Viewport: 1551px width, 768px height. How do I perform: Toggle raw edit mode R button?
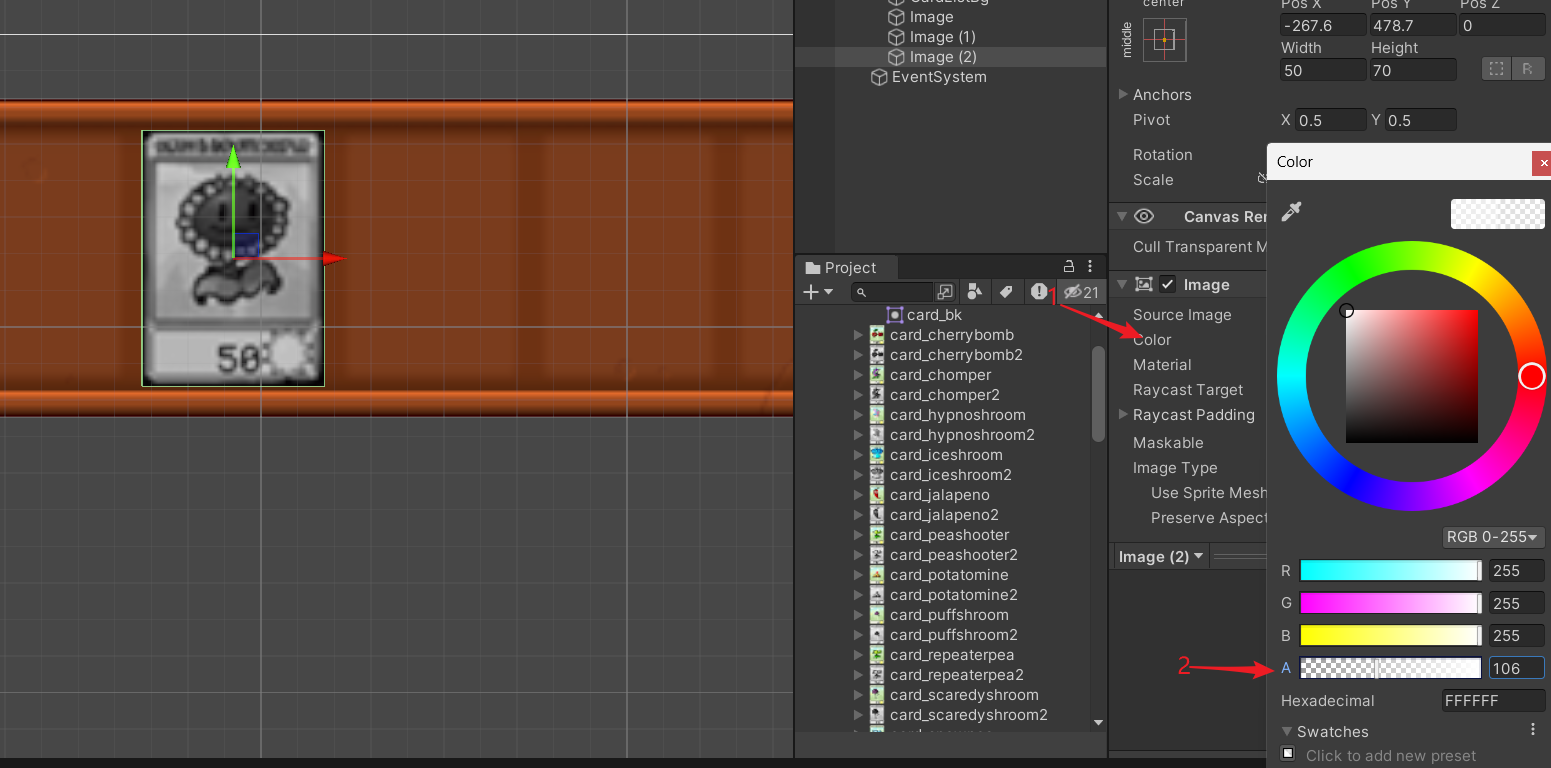click(x=1528, y=69)
